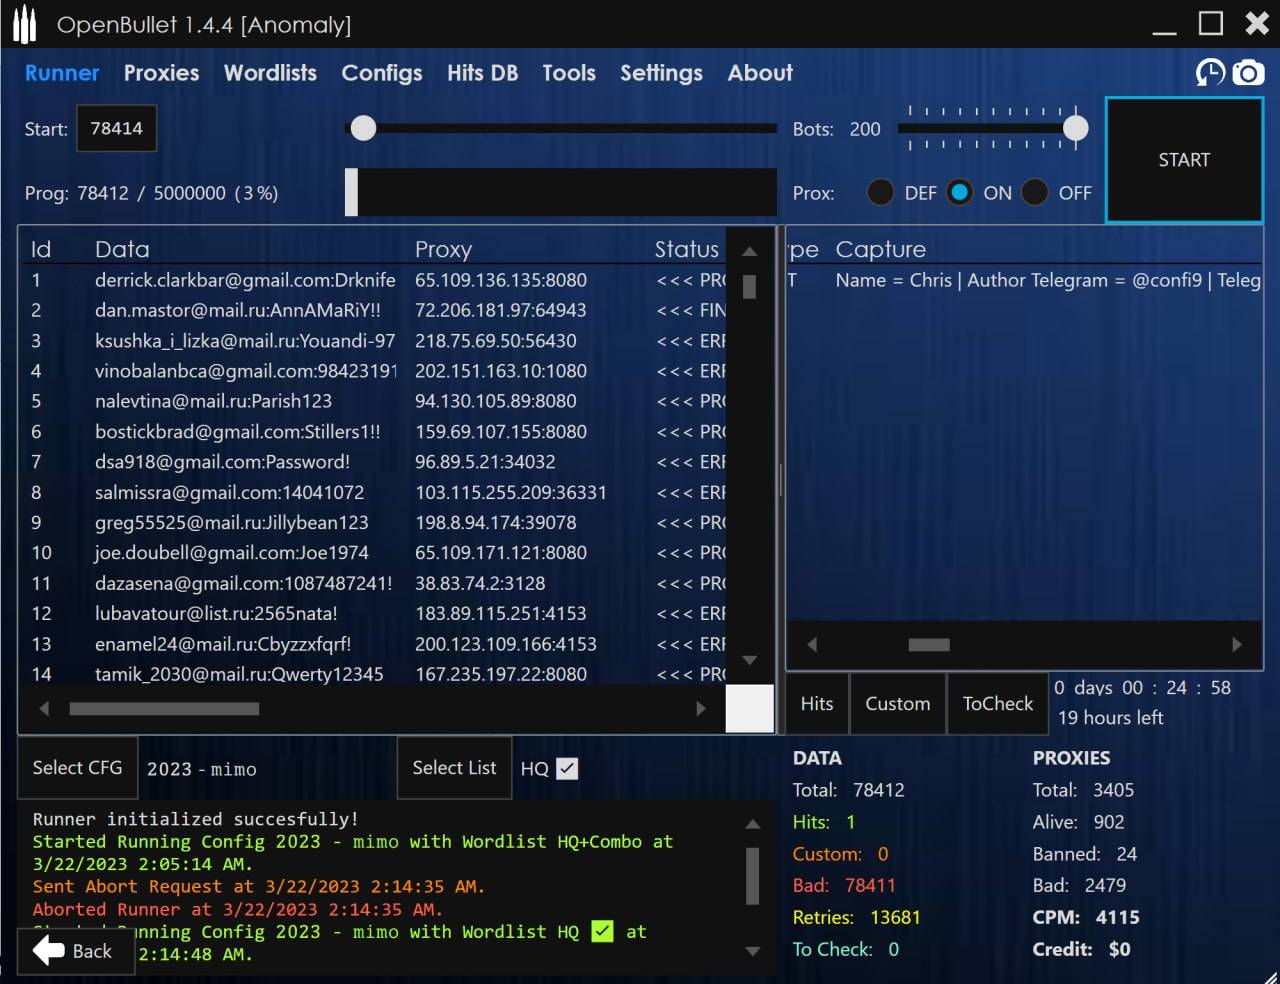Screen dimensions: 1280x984
Task: Select the DEF proxy radio button
Action: (x=880, y=193)
